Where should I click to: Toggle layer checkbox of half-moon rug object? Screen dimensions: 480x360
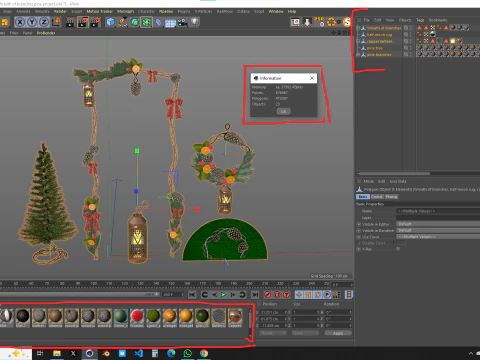406,34
